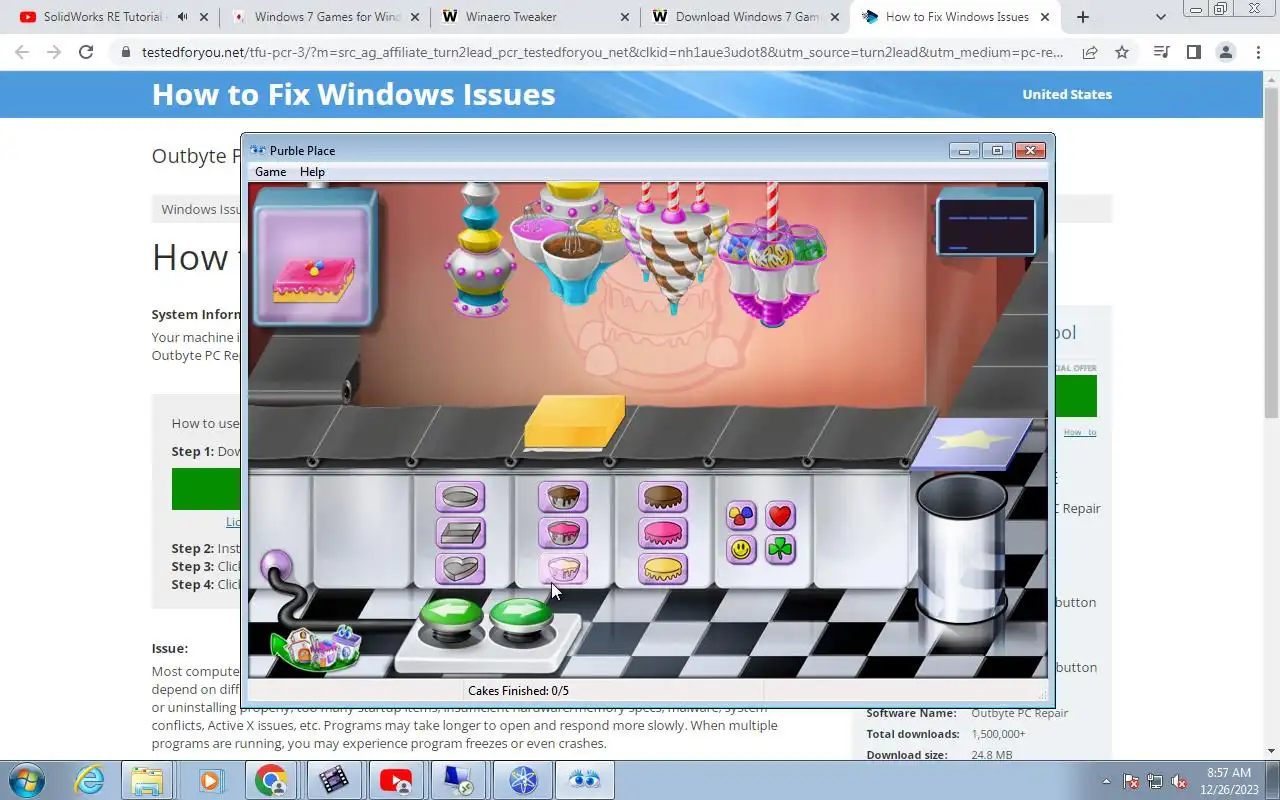
Task: Open a new browser tab
Action: pyautogui.click(x=1082, y=17)
